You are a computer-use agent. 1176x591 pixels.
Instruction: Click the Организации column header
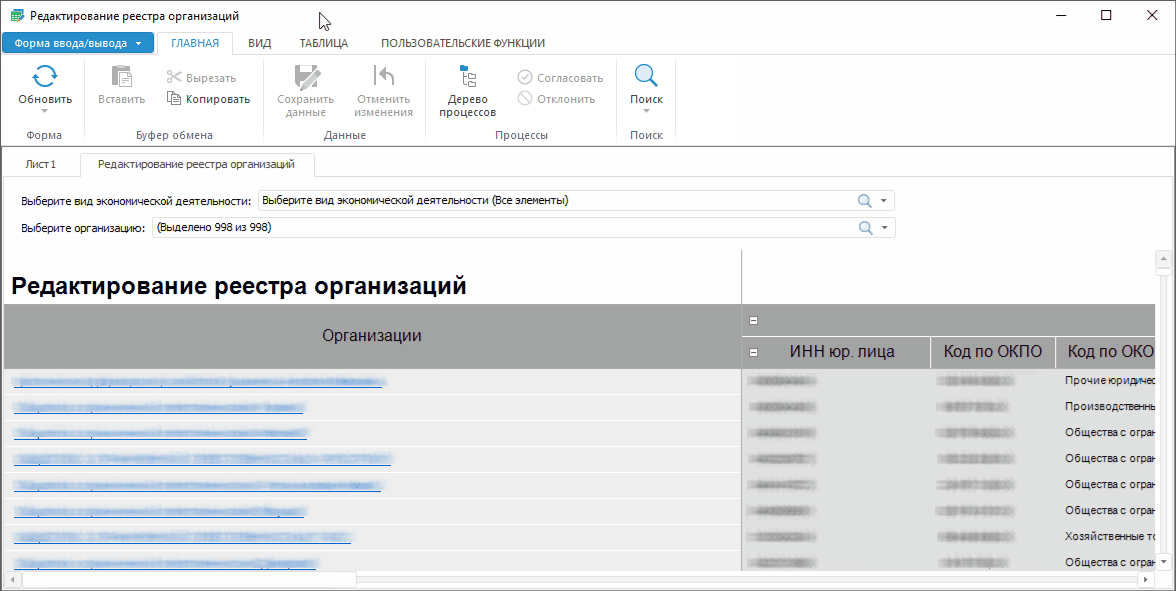point(372,336)
